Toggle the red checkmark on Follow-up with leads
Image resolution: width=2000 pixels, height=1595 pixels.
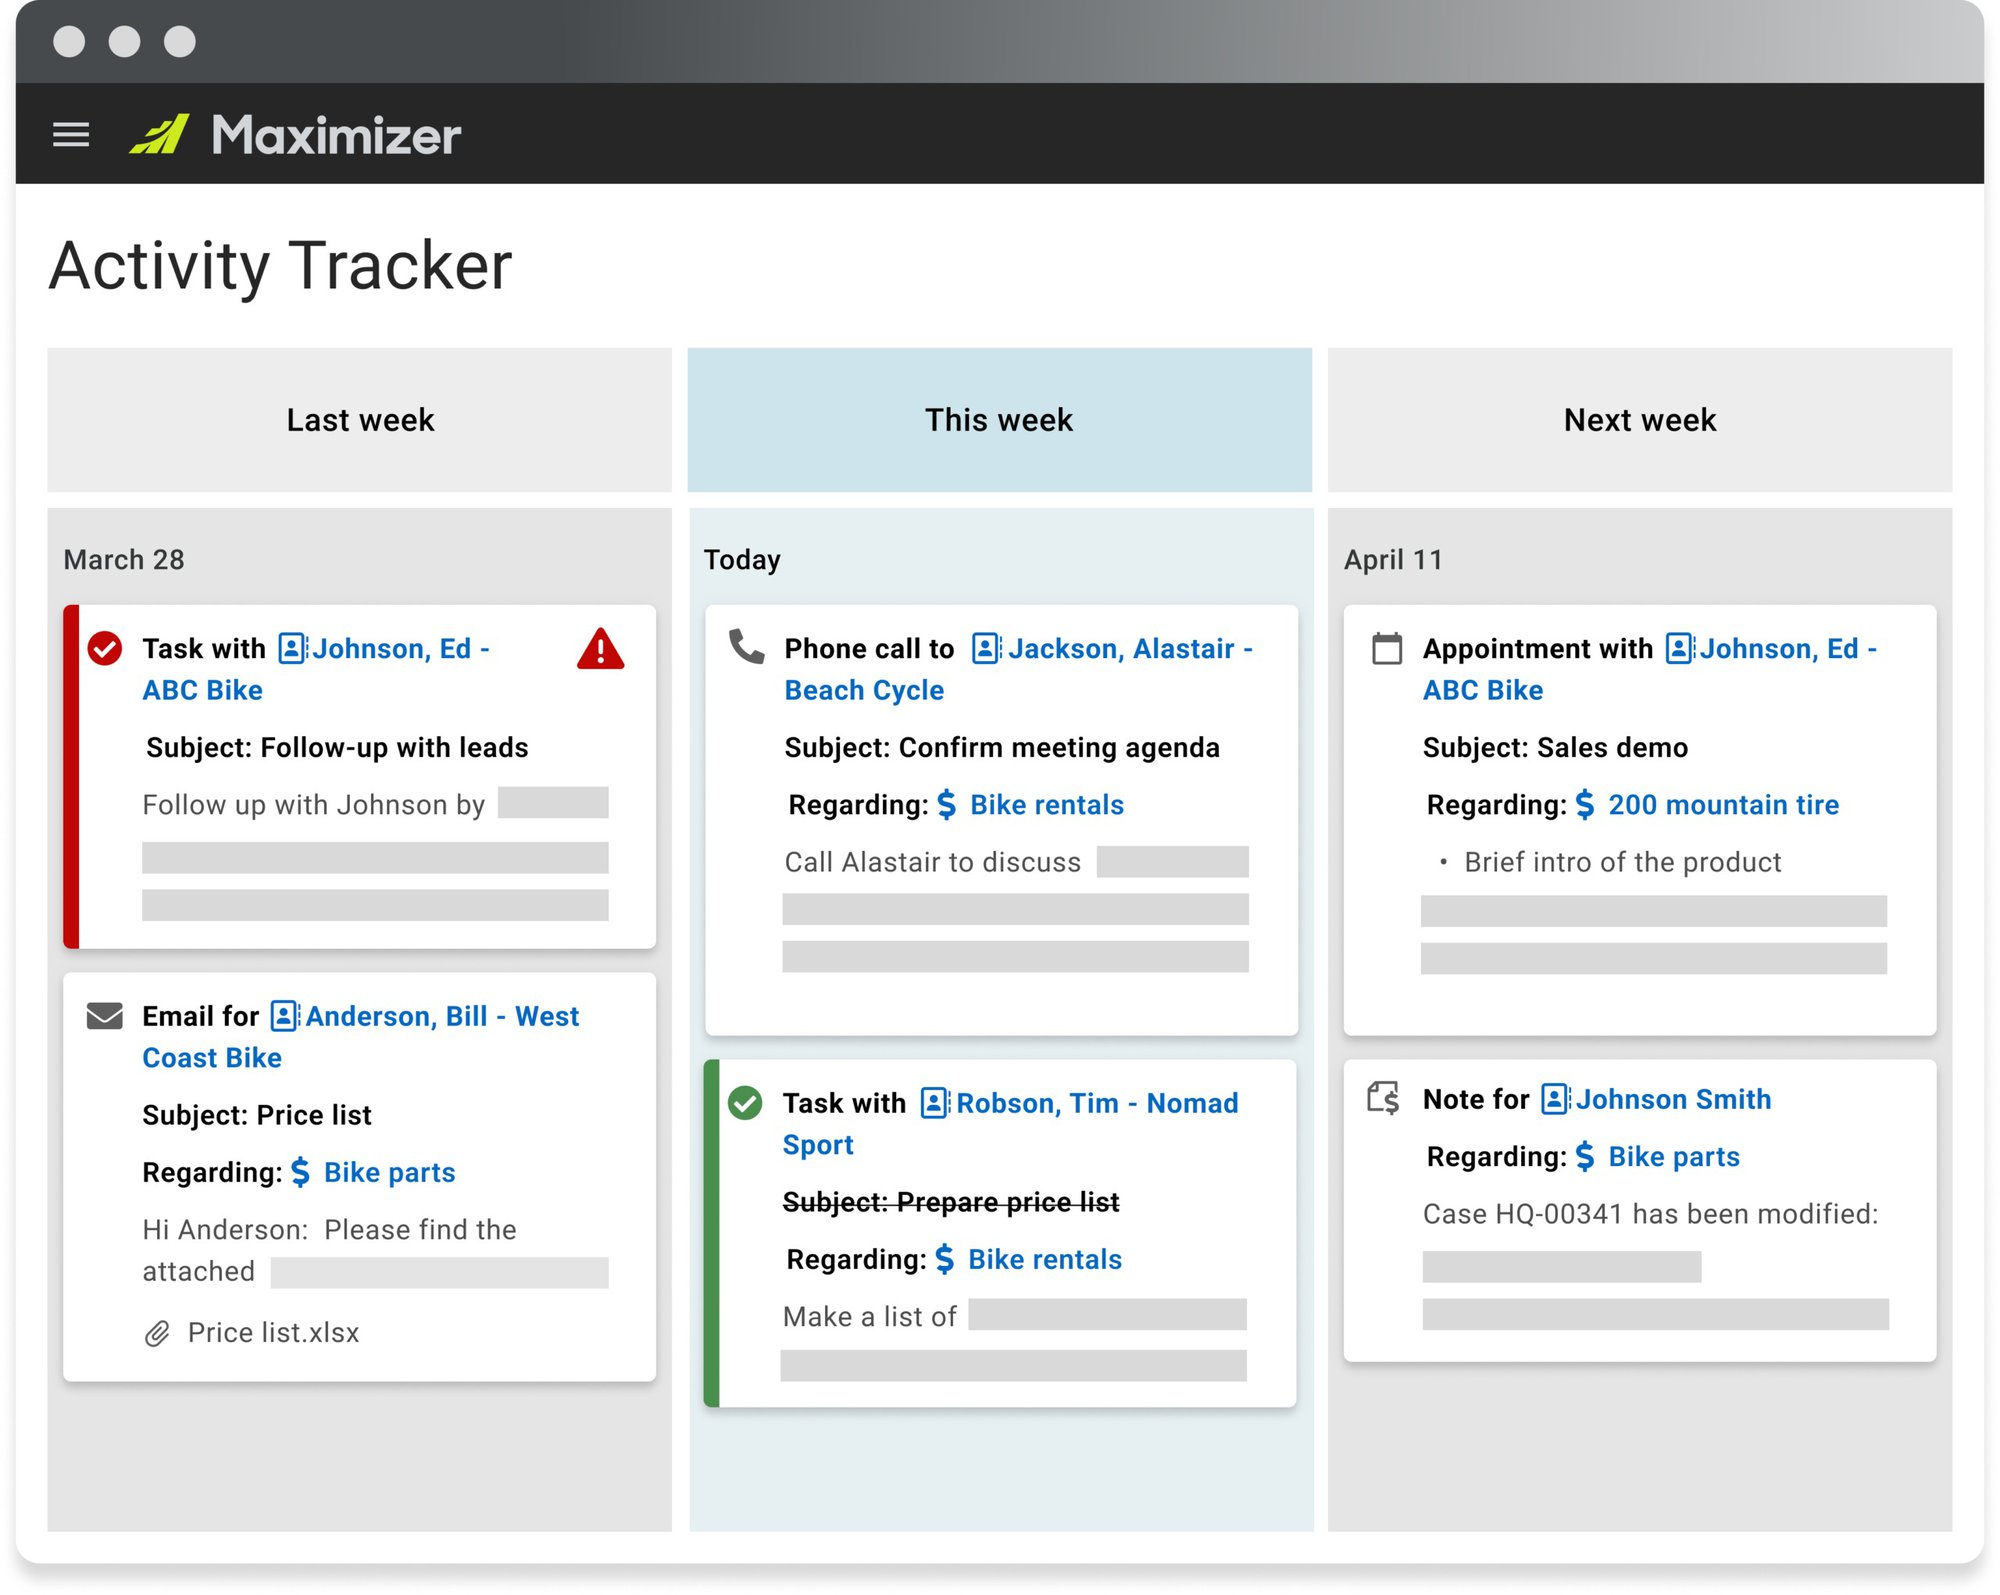(105, 648)
